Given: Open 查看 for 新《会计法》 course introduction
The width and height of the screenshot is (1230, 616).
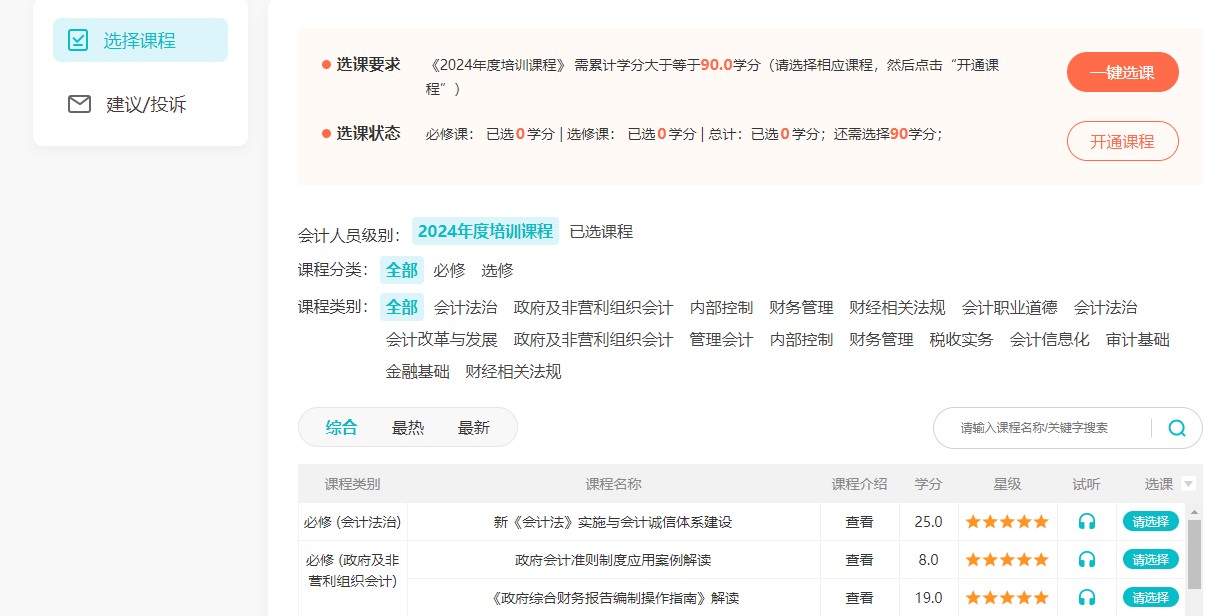Looking at the screenshot, I should [x=859, y=521].
